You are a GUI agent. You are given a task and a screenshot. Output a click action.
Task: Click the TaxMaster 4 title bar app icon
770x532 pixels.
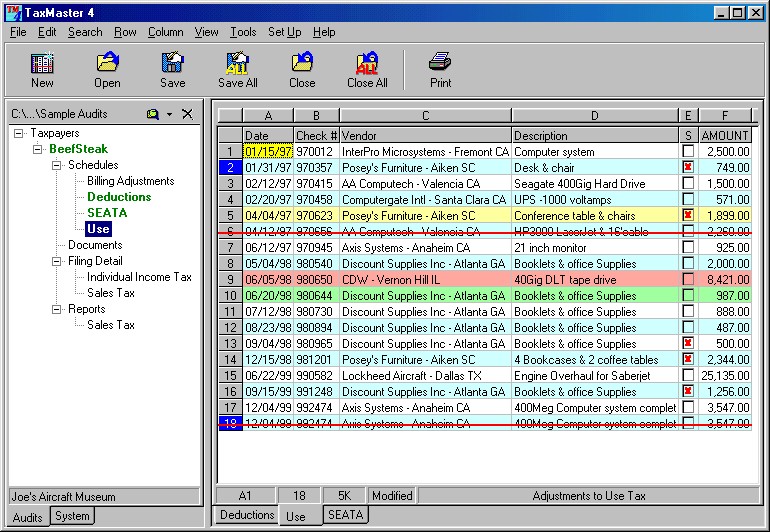coord(13,12)
